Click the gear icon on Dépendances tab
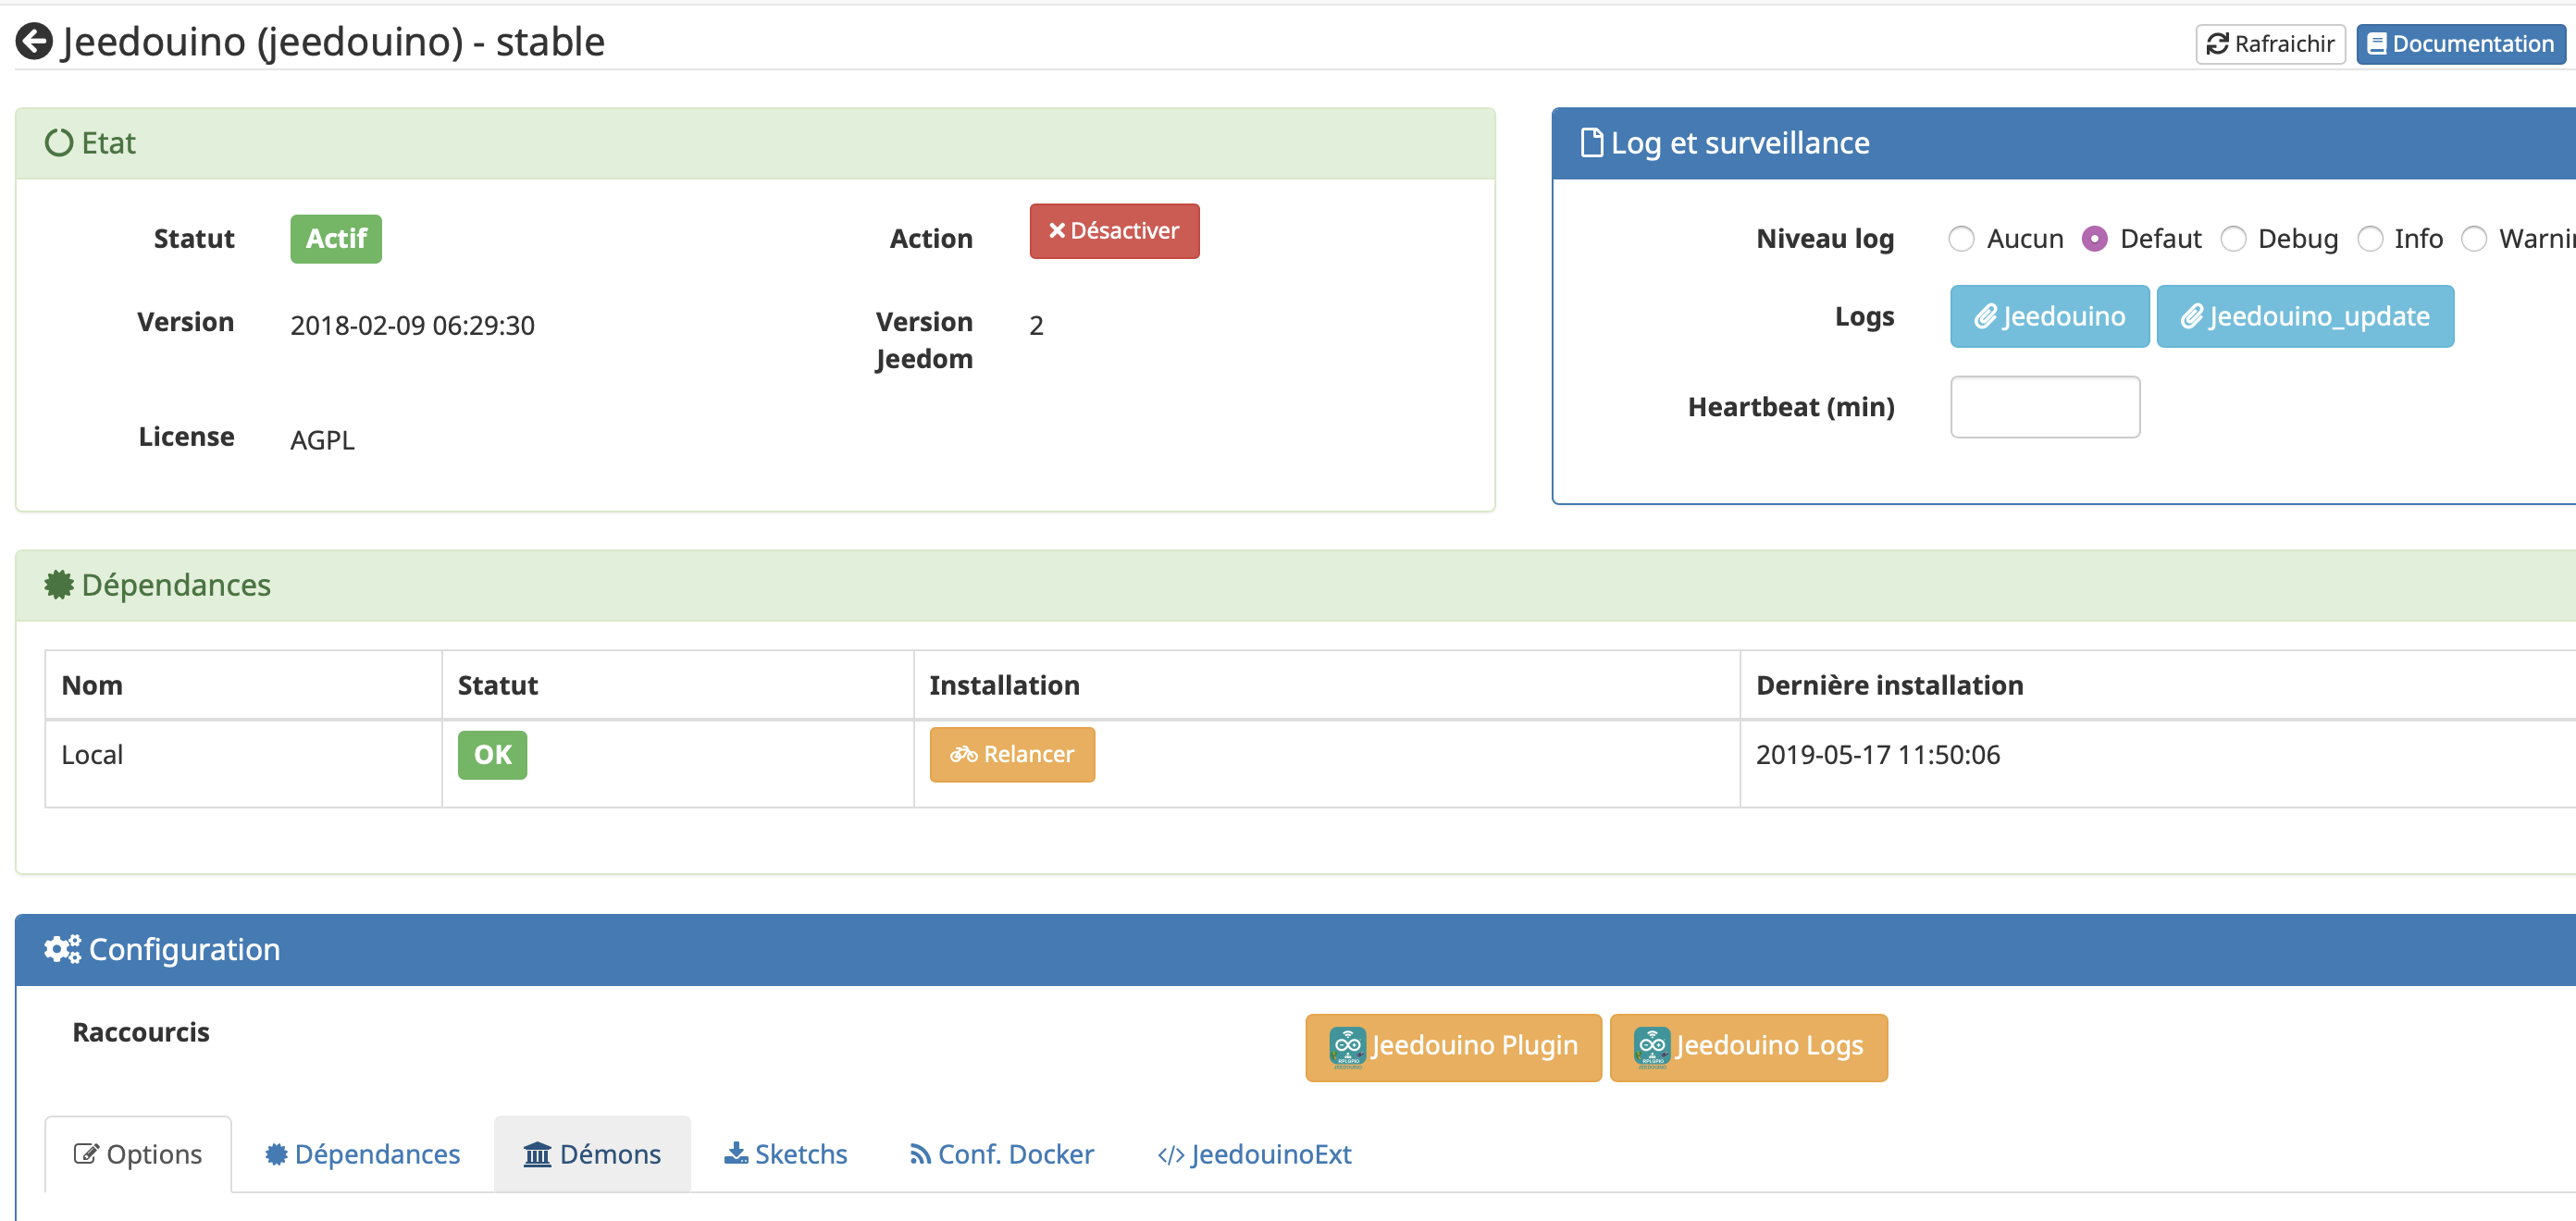Image resolution: width=2576 pixels, height=1221 pixels. [276, 1154]
